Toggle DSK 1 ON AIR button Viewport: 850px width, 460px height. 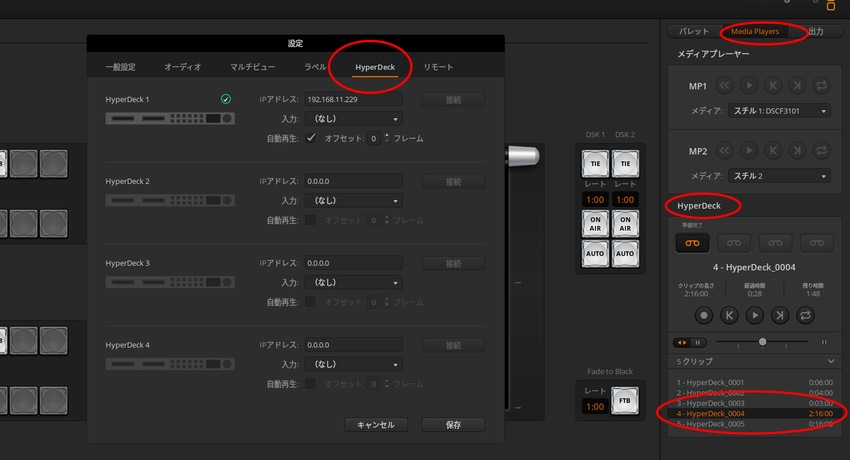595,224
